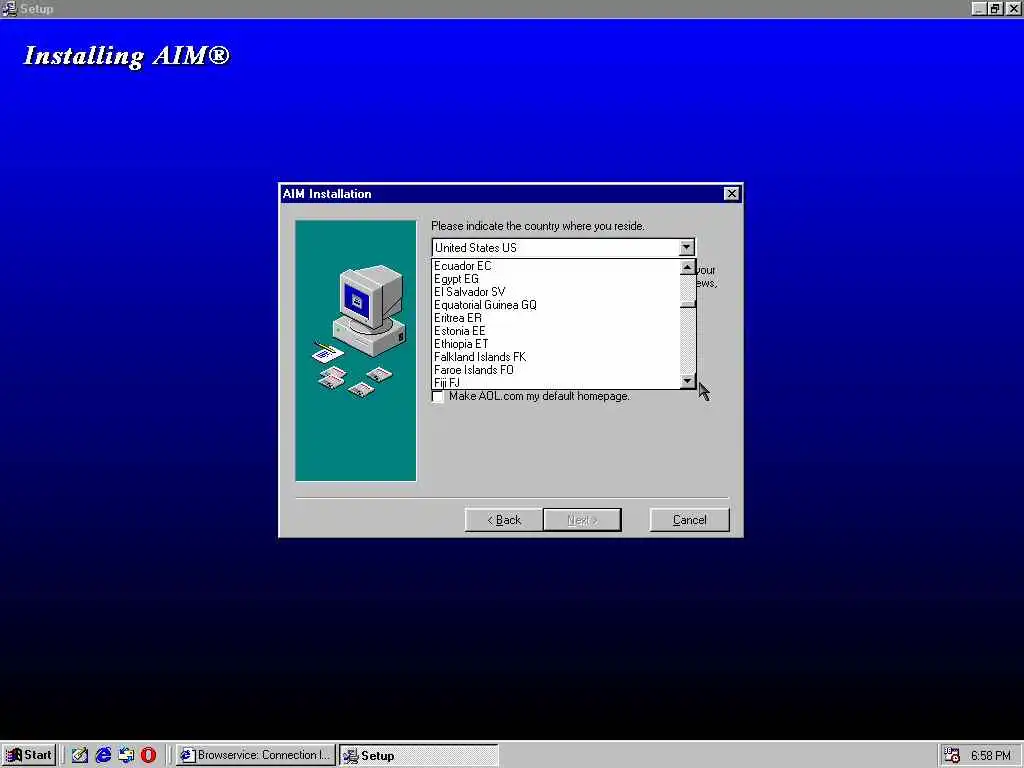Viewport: 1024px width, 768px height.
Task: Restore the Setup window with the title bar button
Action: point(995,8)
